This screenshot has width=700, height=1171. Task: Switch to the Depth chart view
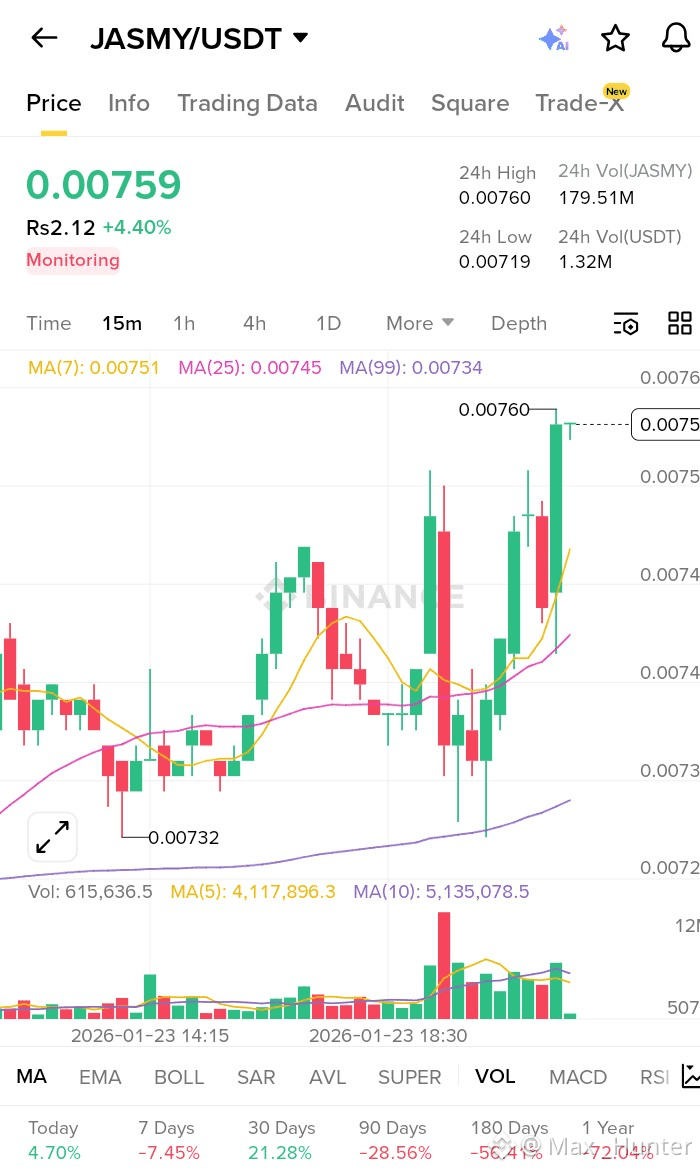(519, 323)
